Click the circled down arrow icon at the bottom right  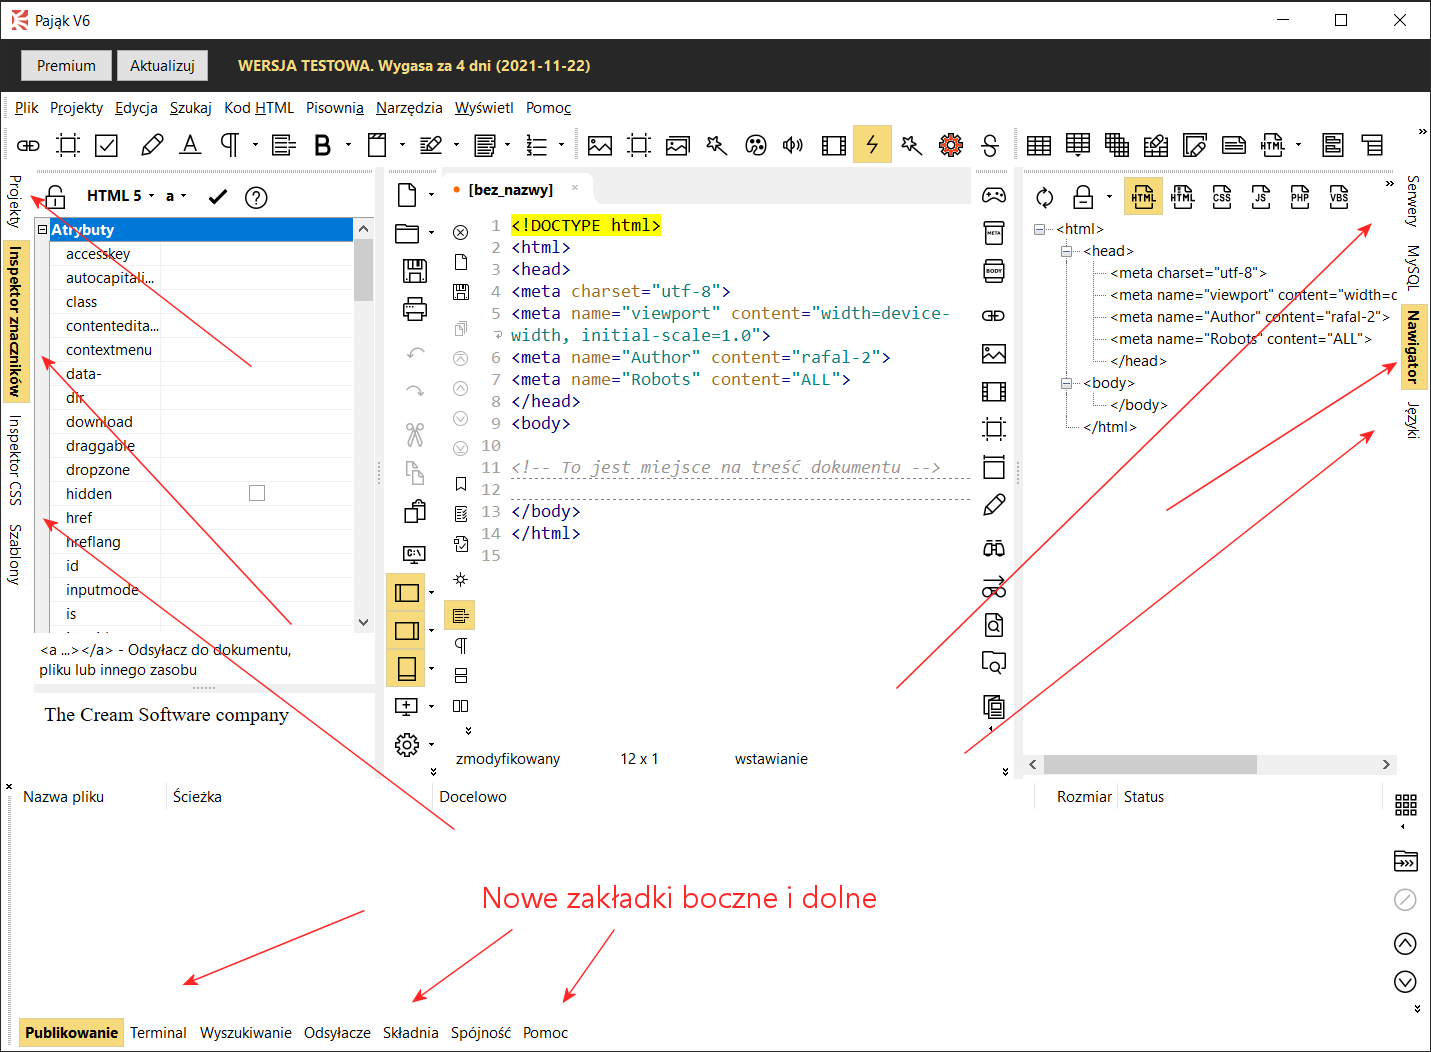1405,981
